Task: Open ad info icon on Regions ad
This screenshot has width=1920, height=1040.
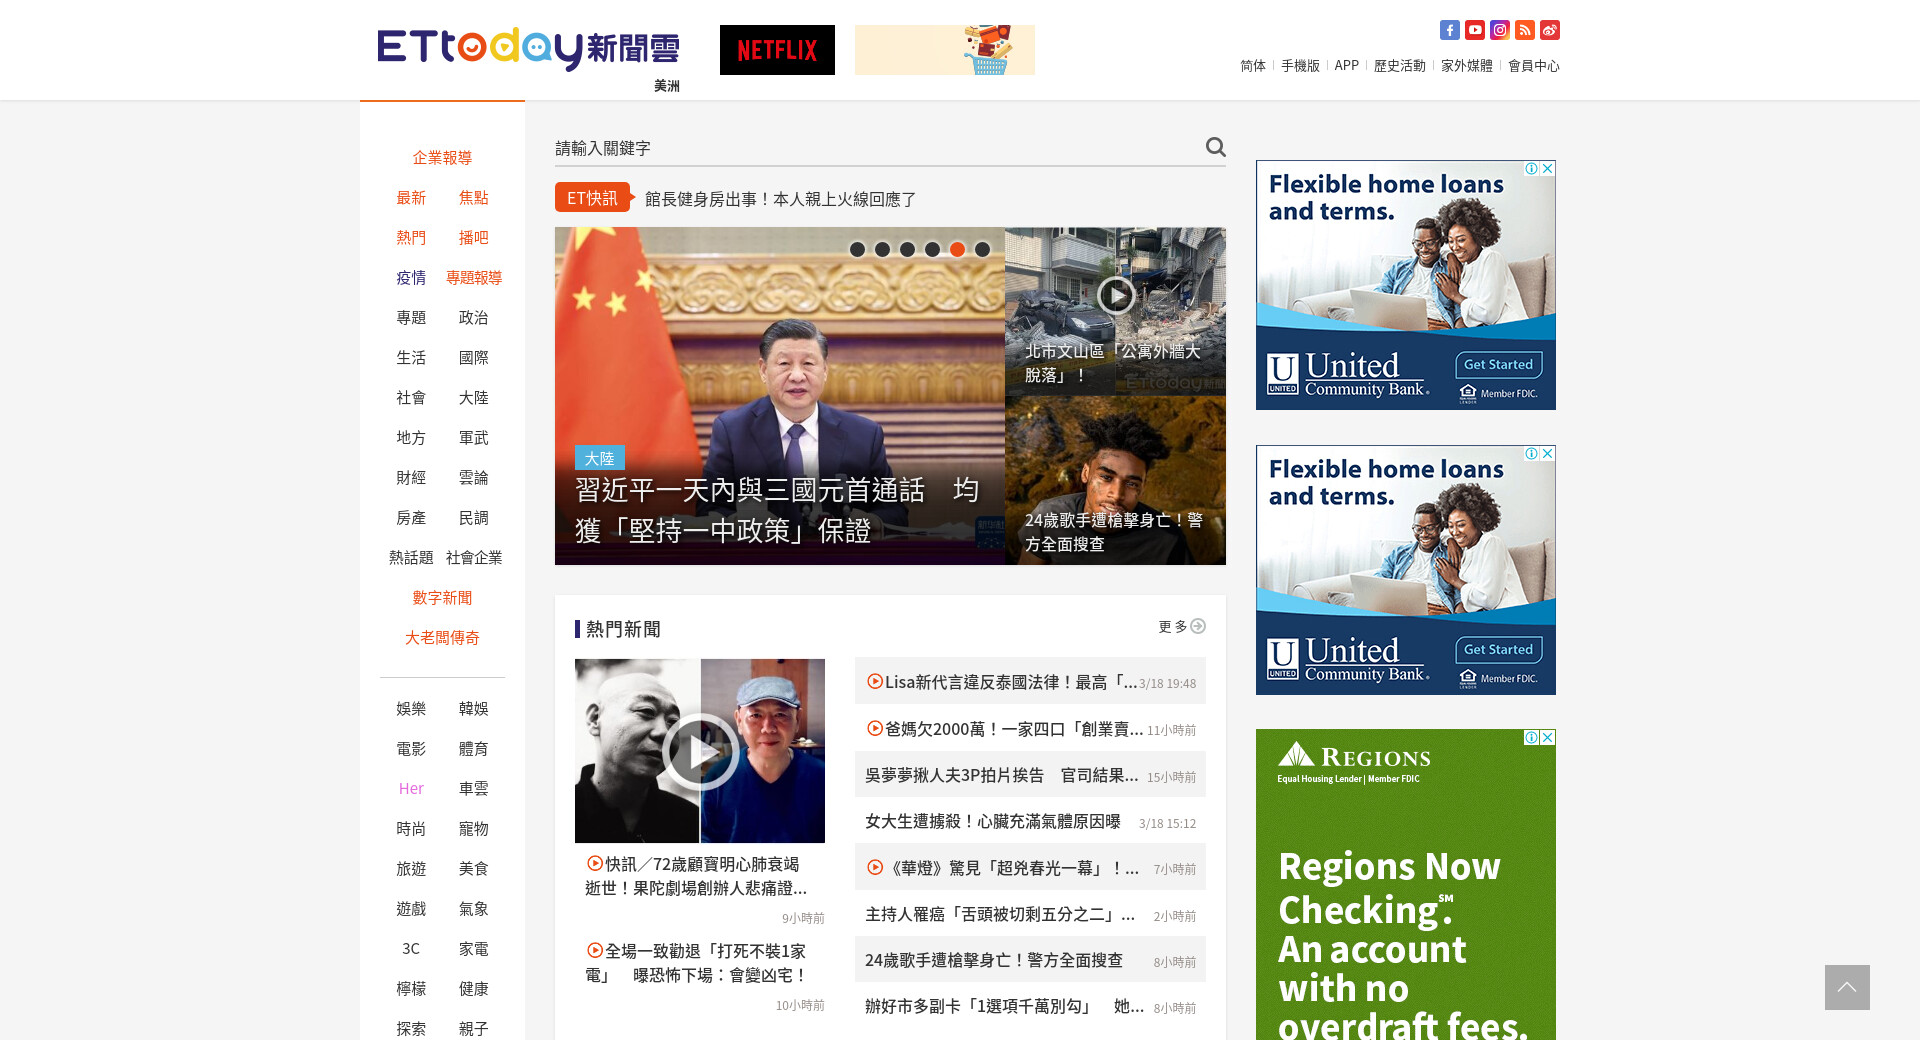Action: click(x=1531, y=738)
